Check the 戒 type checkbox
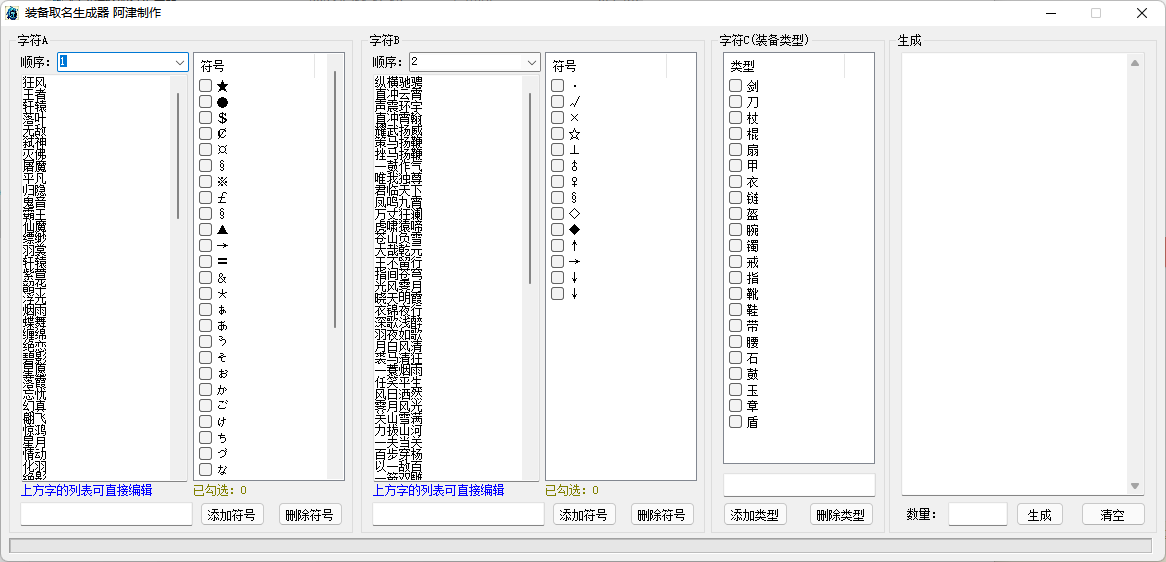The image size is (1166, 562). tap(735, 262)
